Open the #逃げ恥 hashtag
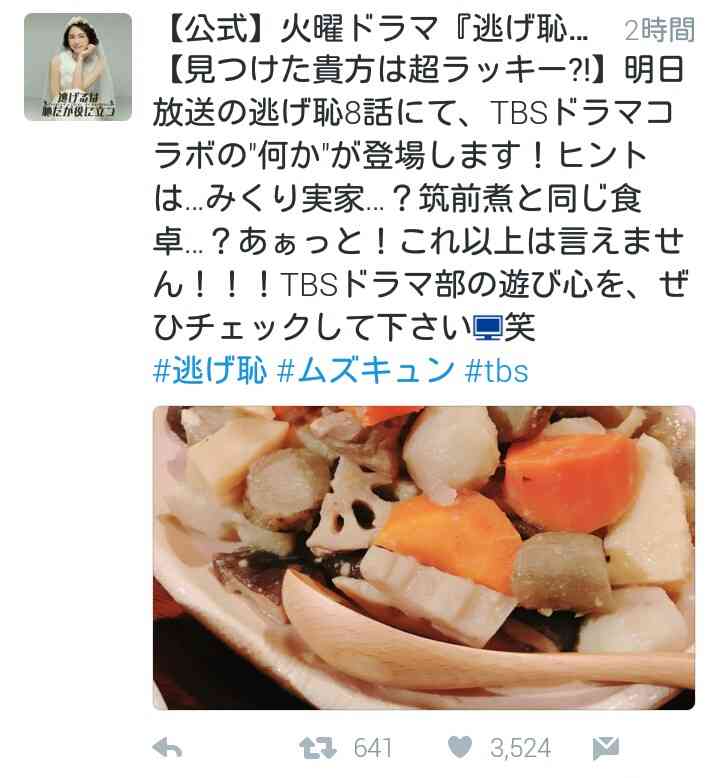720x778 pixels. coord(210,371)
